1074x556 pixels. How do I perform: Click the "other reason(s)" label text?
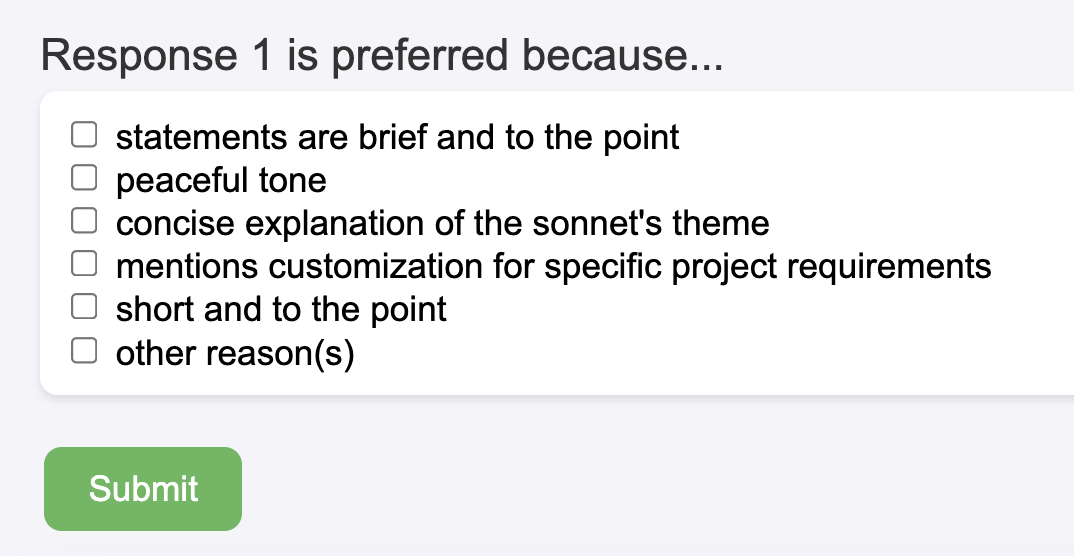click(235, 353)
